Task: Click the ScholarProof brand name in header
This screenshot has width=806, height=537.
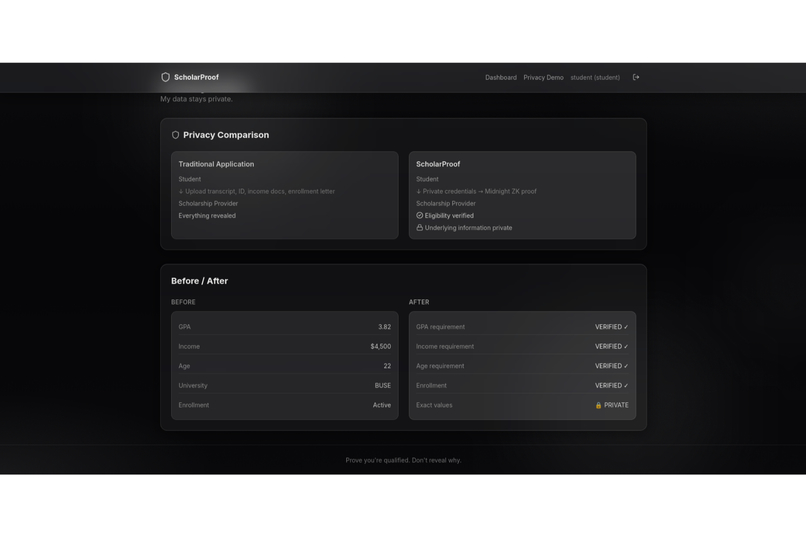Action: [x=196, y=77]
